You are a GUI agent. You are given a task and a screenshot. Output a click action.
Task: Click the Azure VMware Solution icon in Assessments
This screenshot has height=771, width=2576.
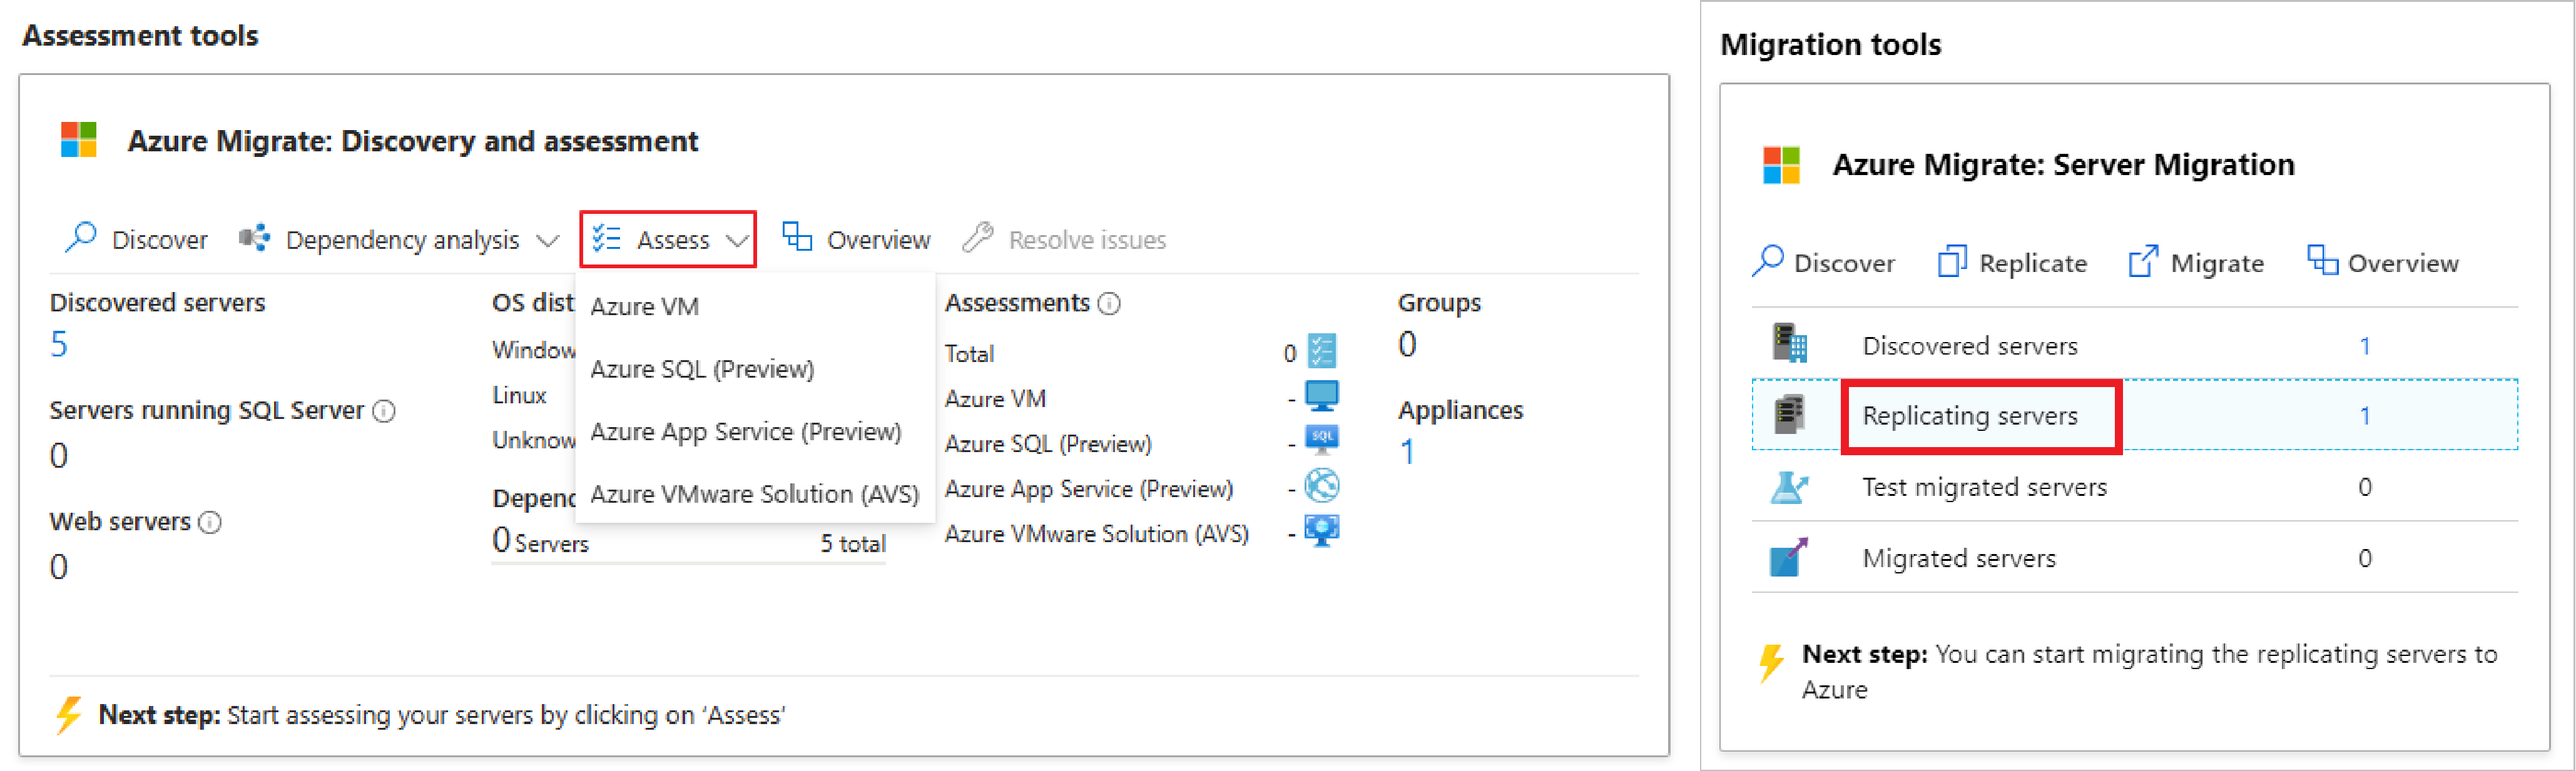[x=1322, y=531]
